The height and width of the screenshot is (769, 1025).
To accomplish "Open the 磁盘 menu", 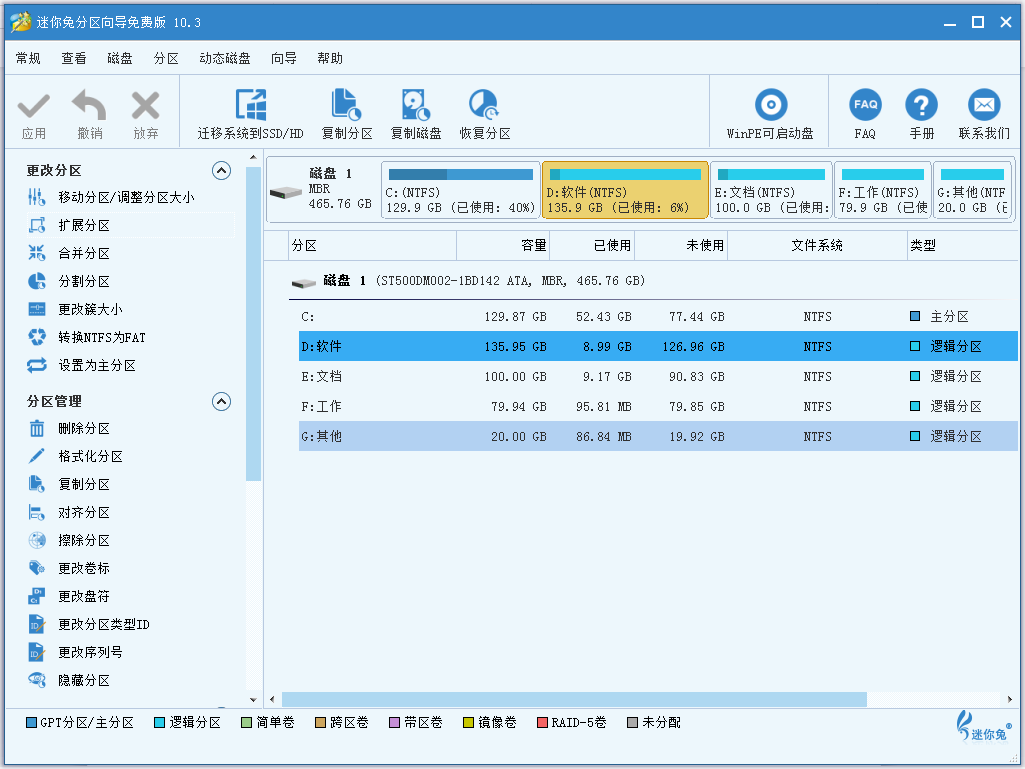I will [120, 58].
